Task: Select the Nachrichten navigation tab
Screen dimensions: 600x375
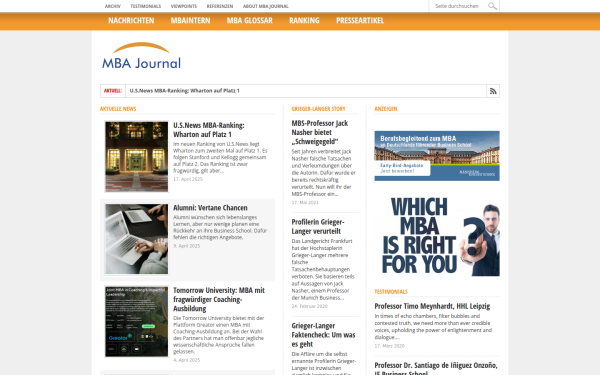Action: point(131,21)
